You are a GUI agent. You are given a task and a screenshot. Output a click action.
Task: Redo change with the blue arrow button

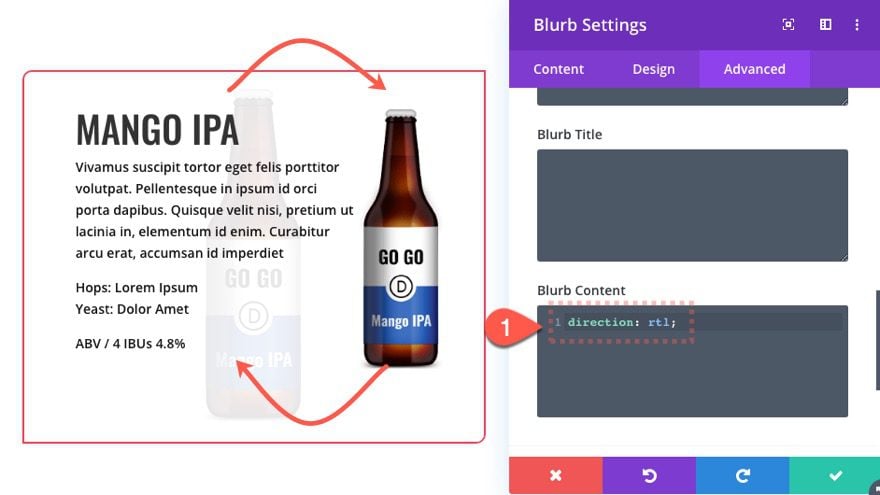[x=742, y=475]
